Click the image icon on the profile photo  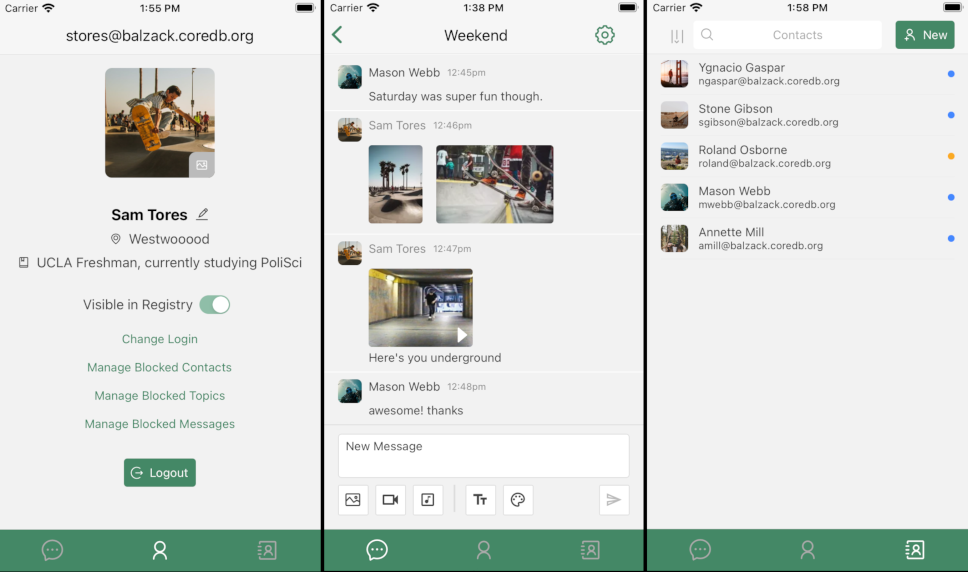coord(201,165)
